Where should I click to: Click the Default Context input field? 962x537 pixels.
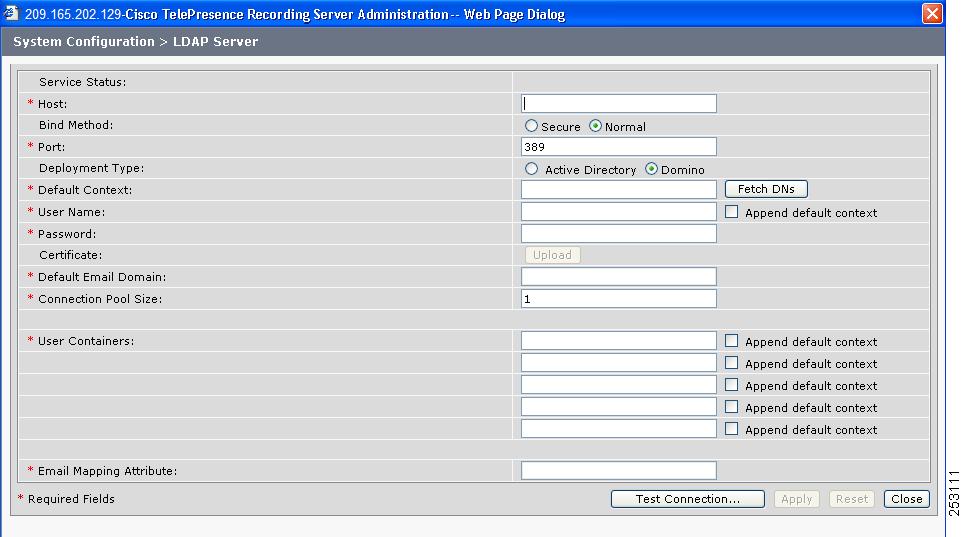pos(618,190)
